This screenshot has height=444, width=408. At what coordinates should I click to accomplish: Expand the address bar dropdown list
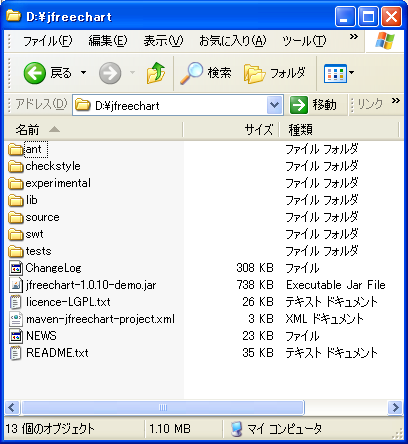(275, 105)
